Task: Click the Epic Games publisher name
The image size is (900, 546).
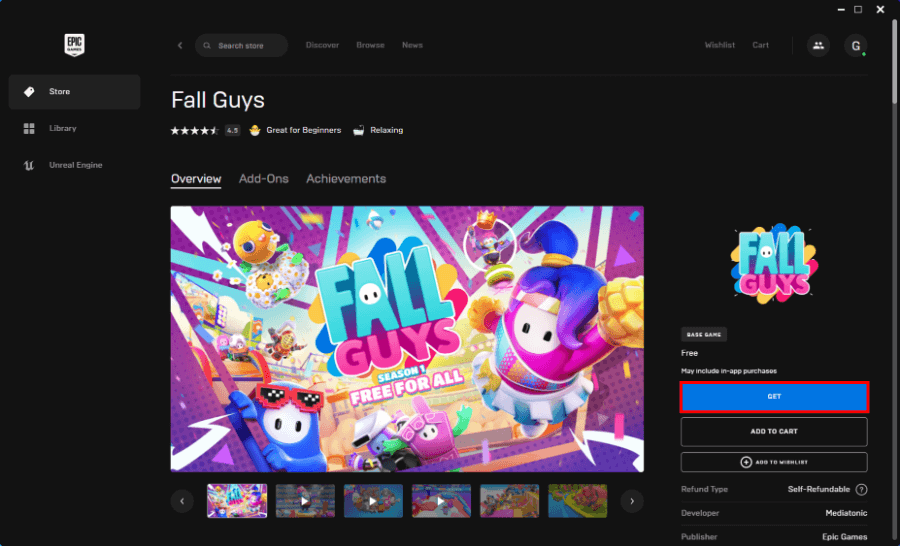Action: pyautogui.click(x=844, y=537)
